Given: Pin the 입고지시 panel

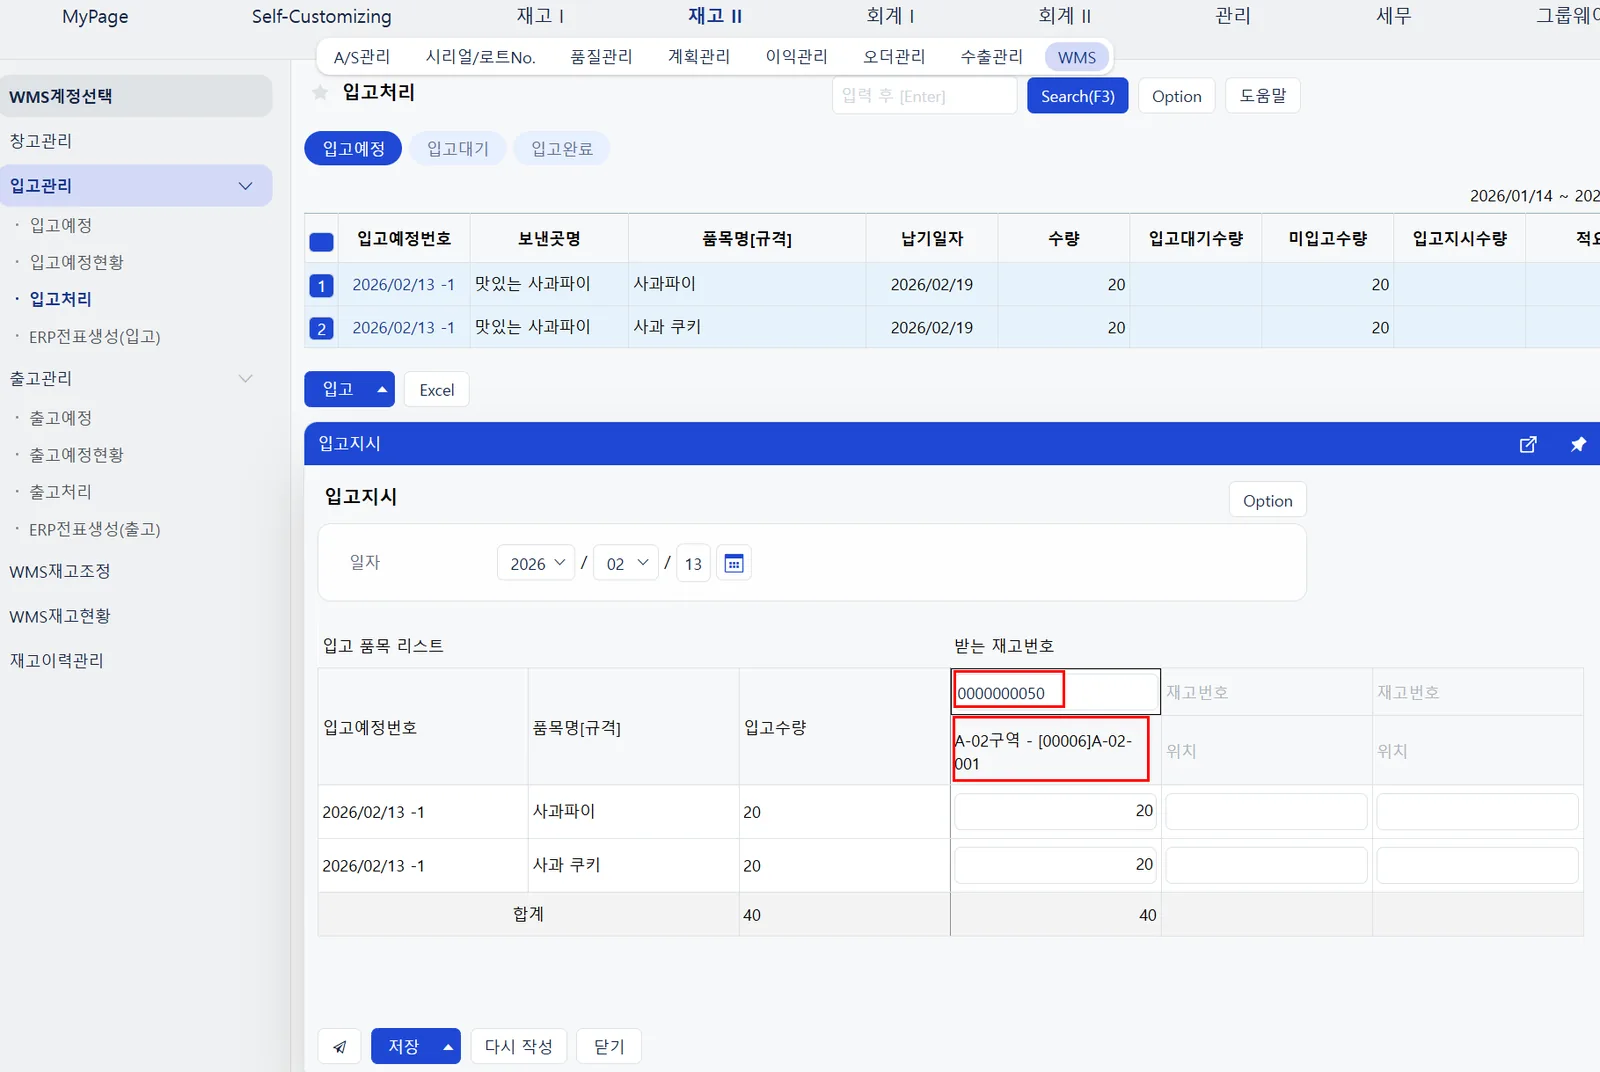Looking at the screenshot, I should click(x=1578, y=444).
